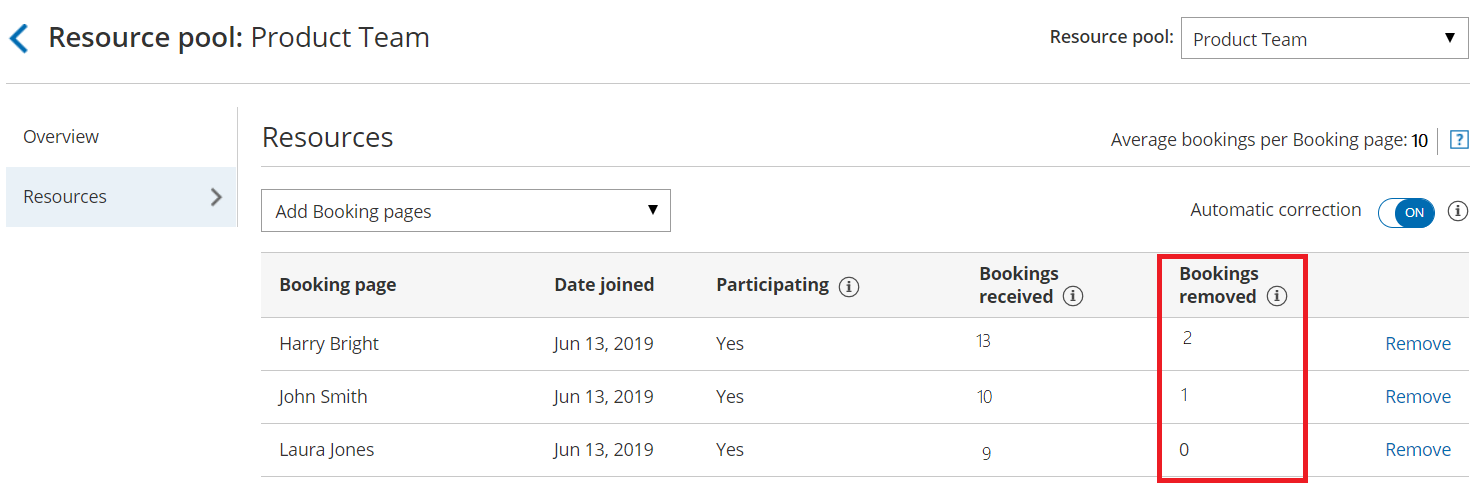
Task: Open the Resource pool Product Team dropdown
Action: point(1324,39)
